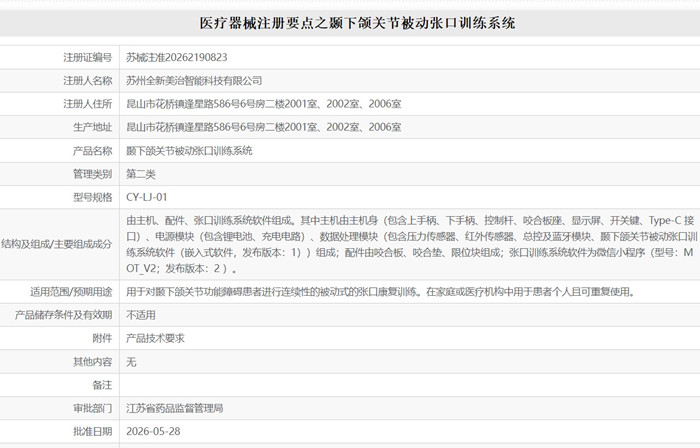This screenshot has width=700, height=448.
Task: Select the value 第二类
Action: pos(141,174)
